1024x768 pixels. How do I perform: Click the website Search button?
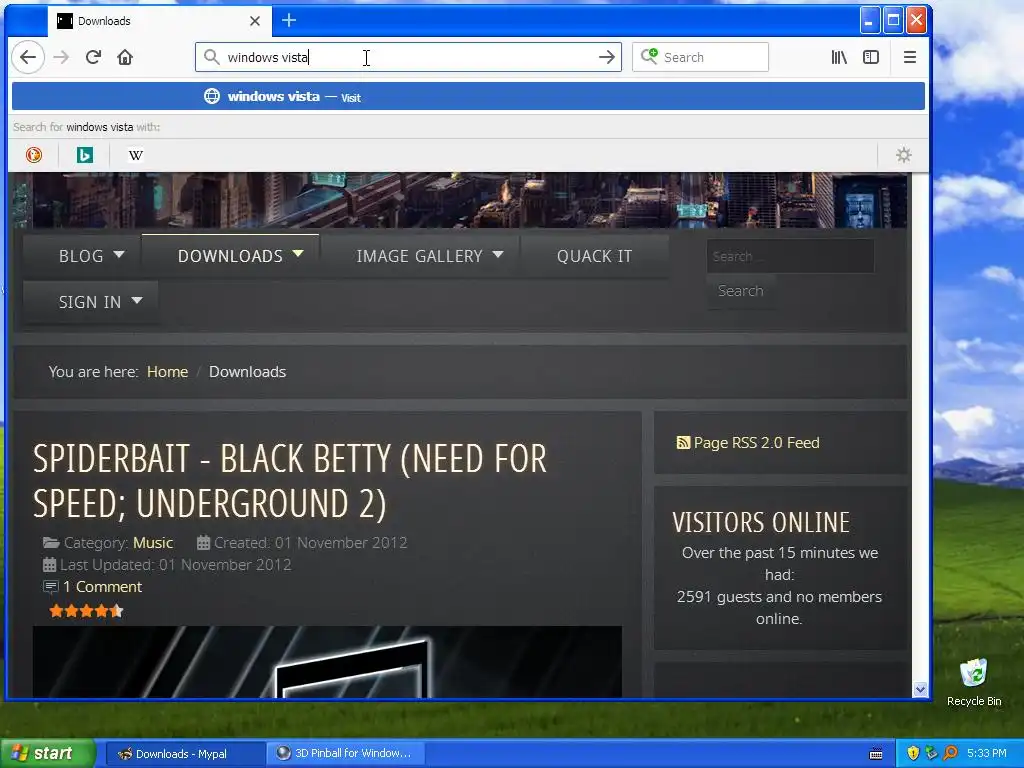coord(741,291)
